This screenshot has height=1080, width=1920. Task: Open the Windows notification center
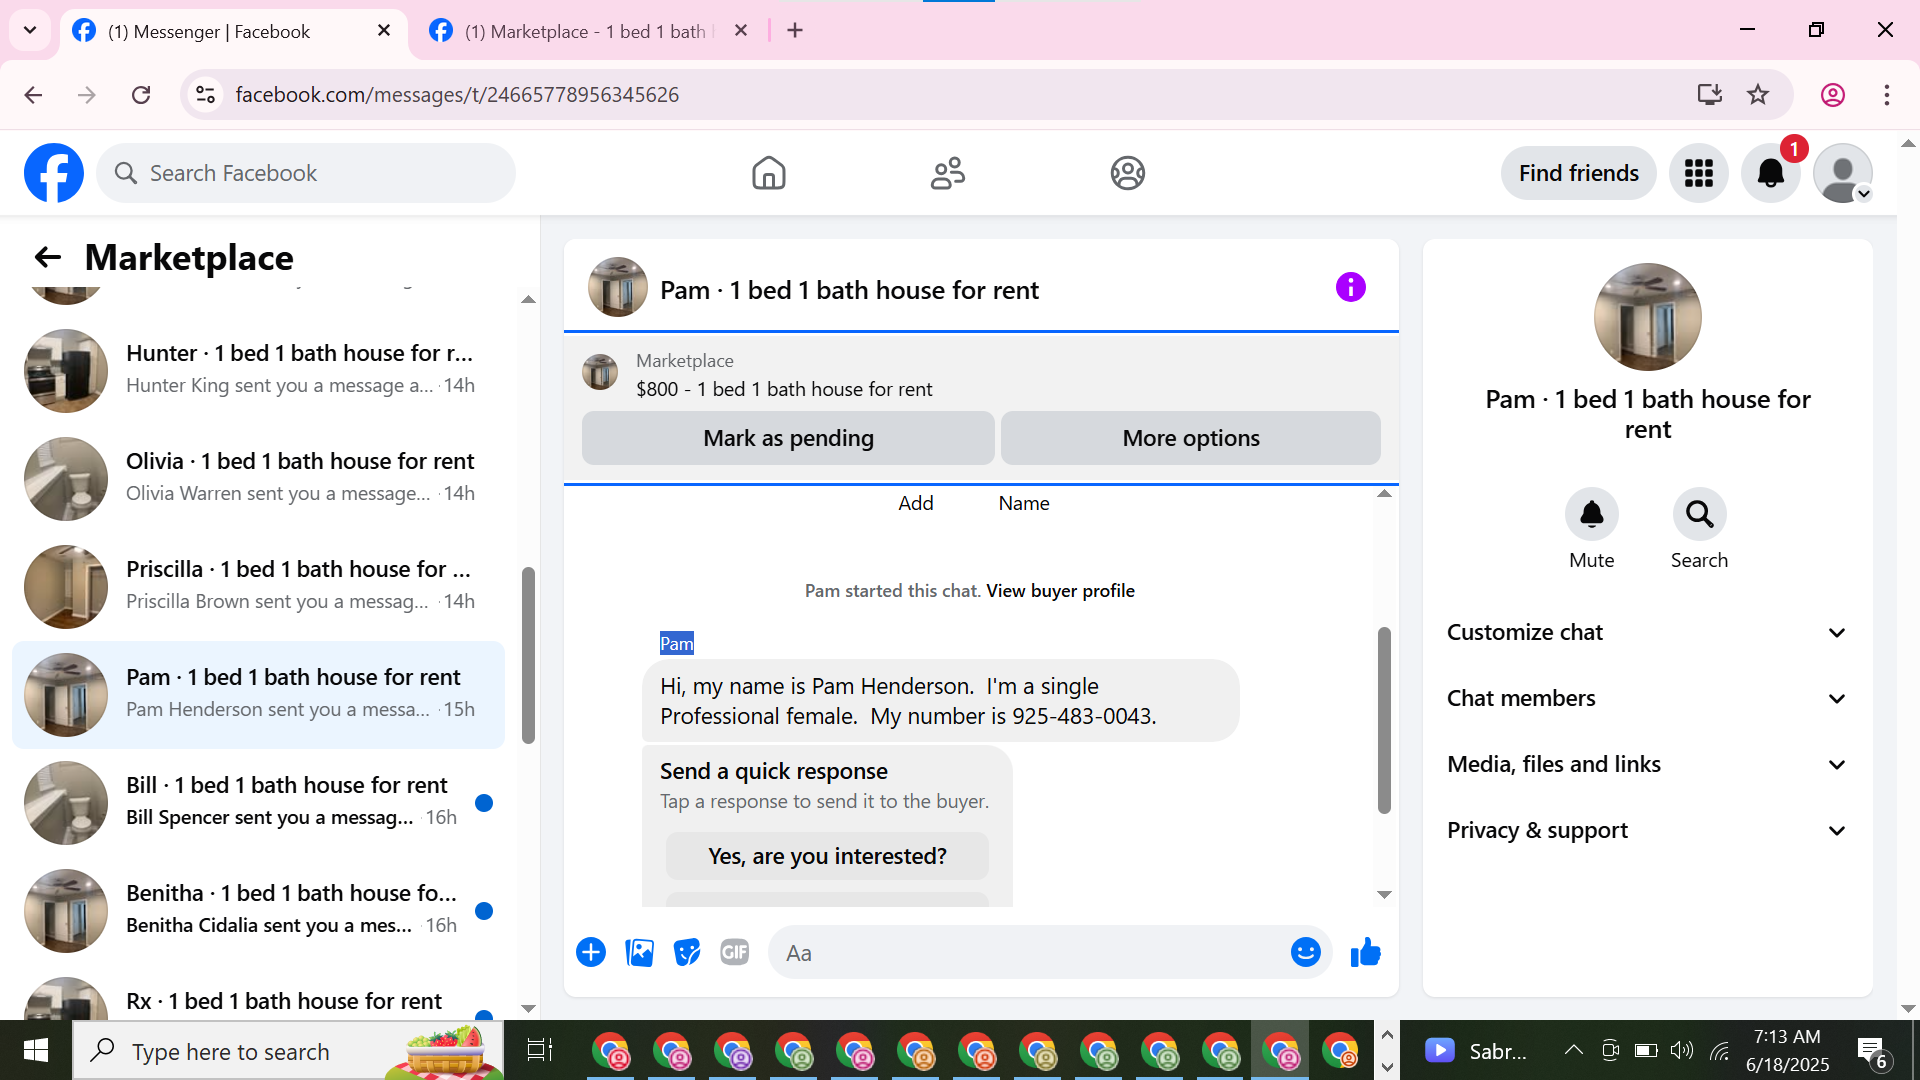(x=1871, y=1052)
